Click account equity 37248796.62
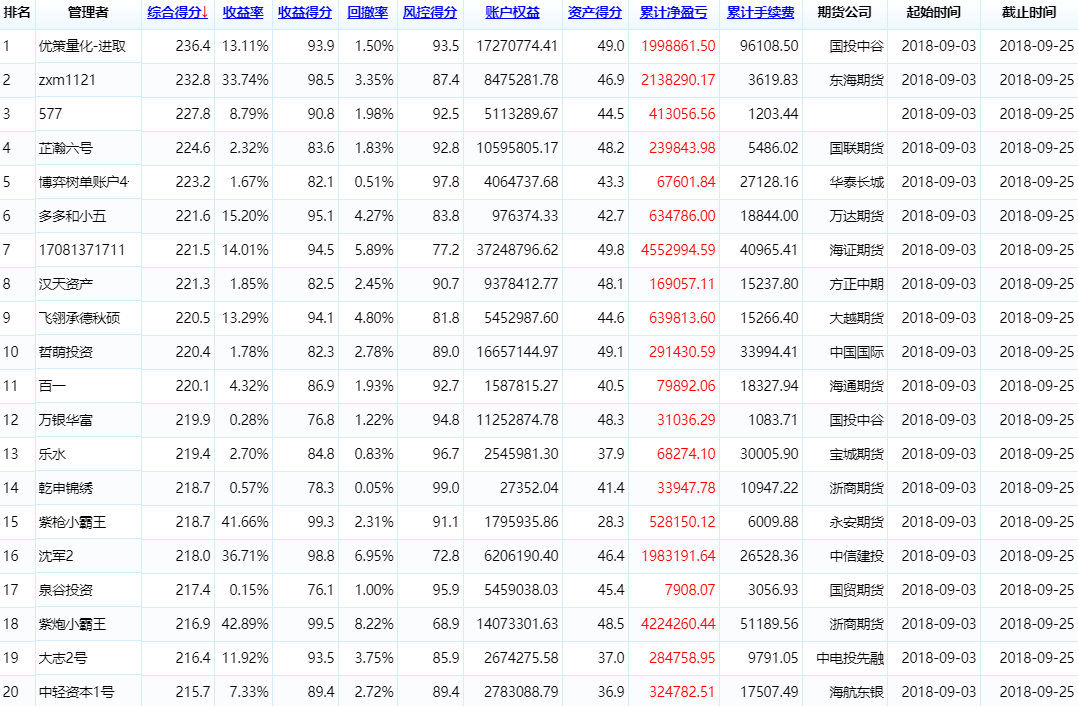 click(517, 250)
